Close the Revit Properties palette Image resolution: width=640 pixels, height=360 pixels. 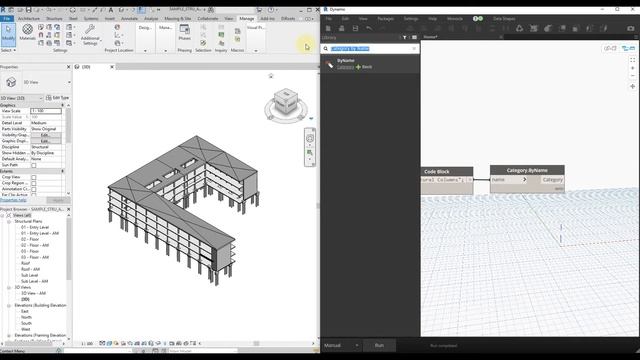pos(68,67)
